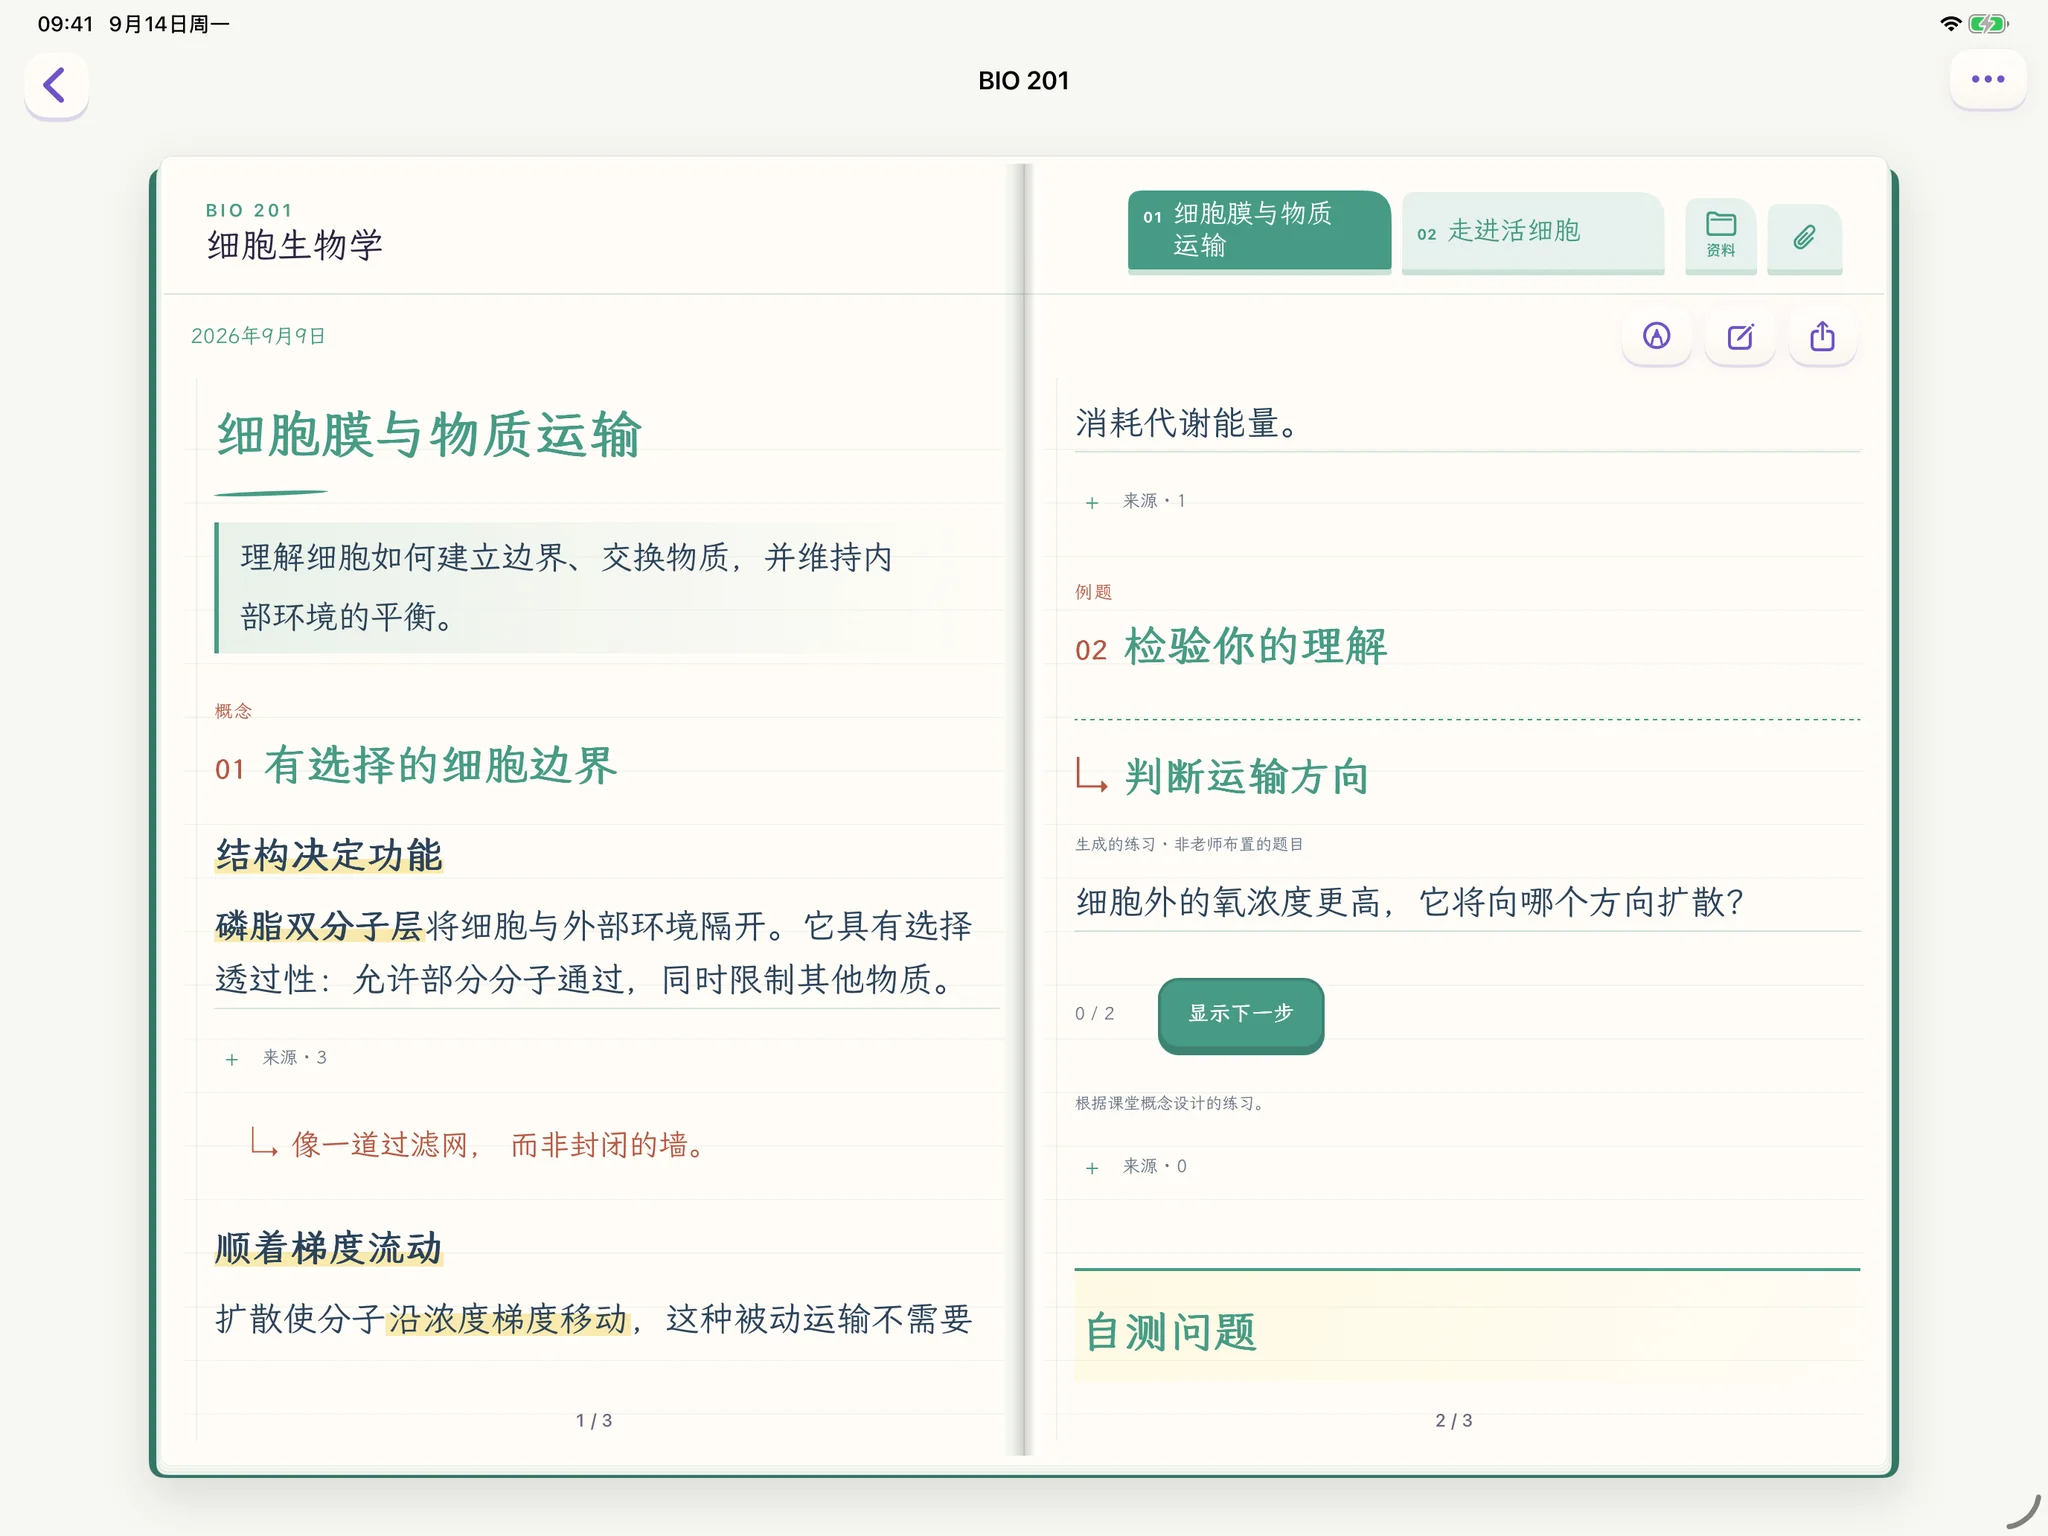This screenshot has height=1536, width=2048.
Task: Tap the page indicator 1 / 3
Action: tap(594, 1420)
